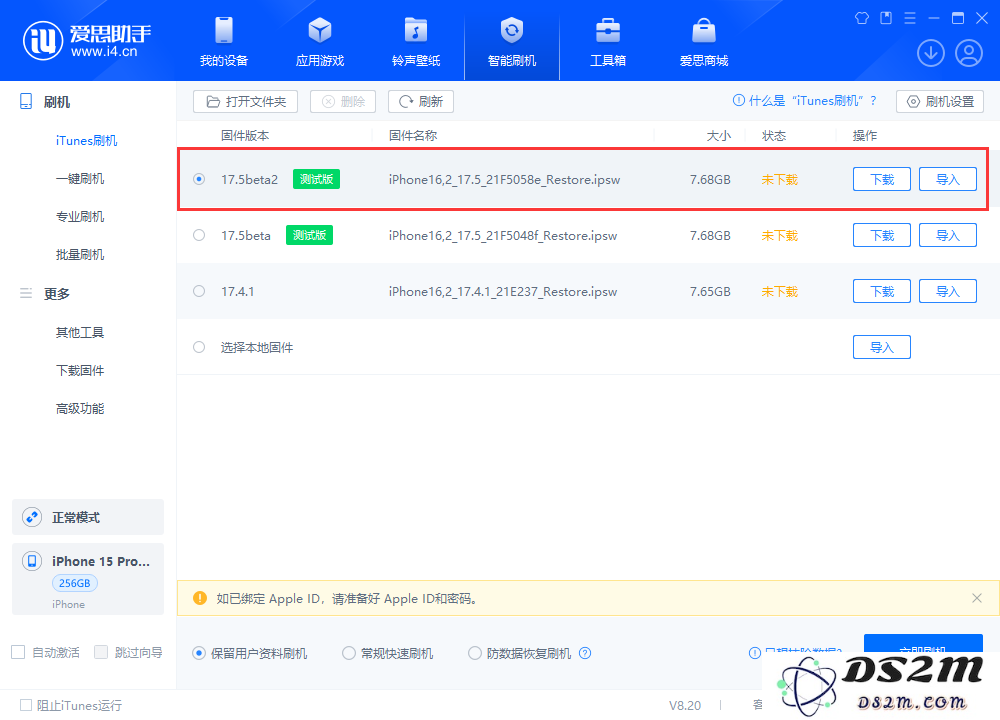Click the 刷新 refresh button
Viewport: 1000px width, 720px height.
tap(421, 101)
